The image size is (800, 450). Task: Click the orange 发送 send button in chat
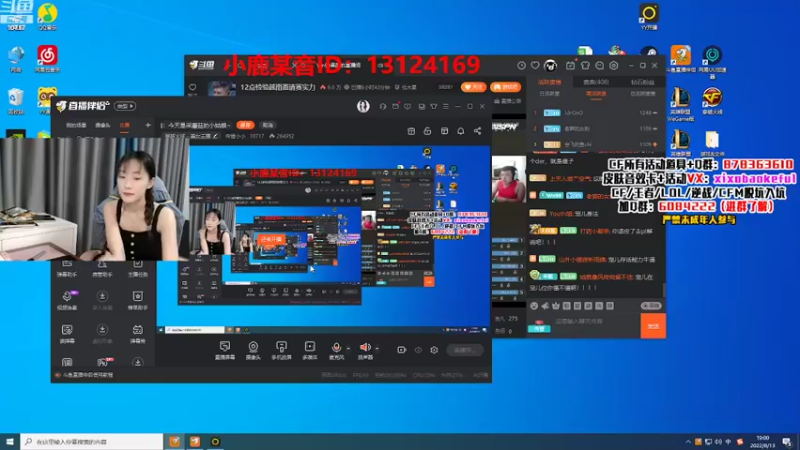(653, 326)
